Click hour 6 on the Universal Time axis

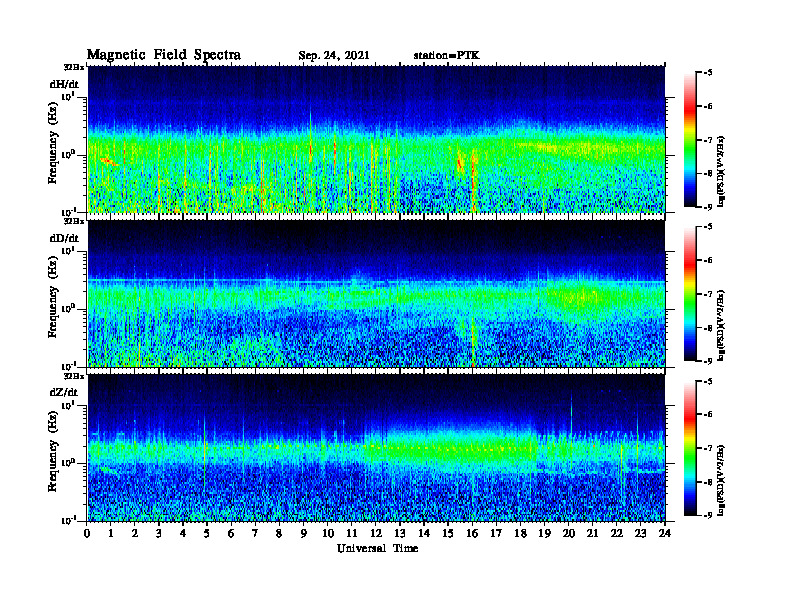[231, 534]
